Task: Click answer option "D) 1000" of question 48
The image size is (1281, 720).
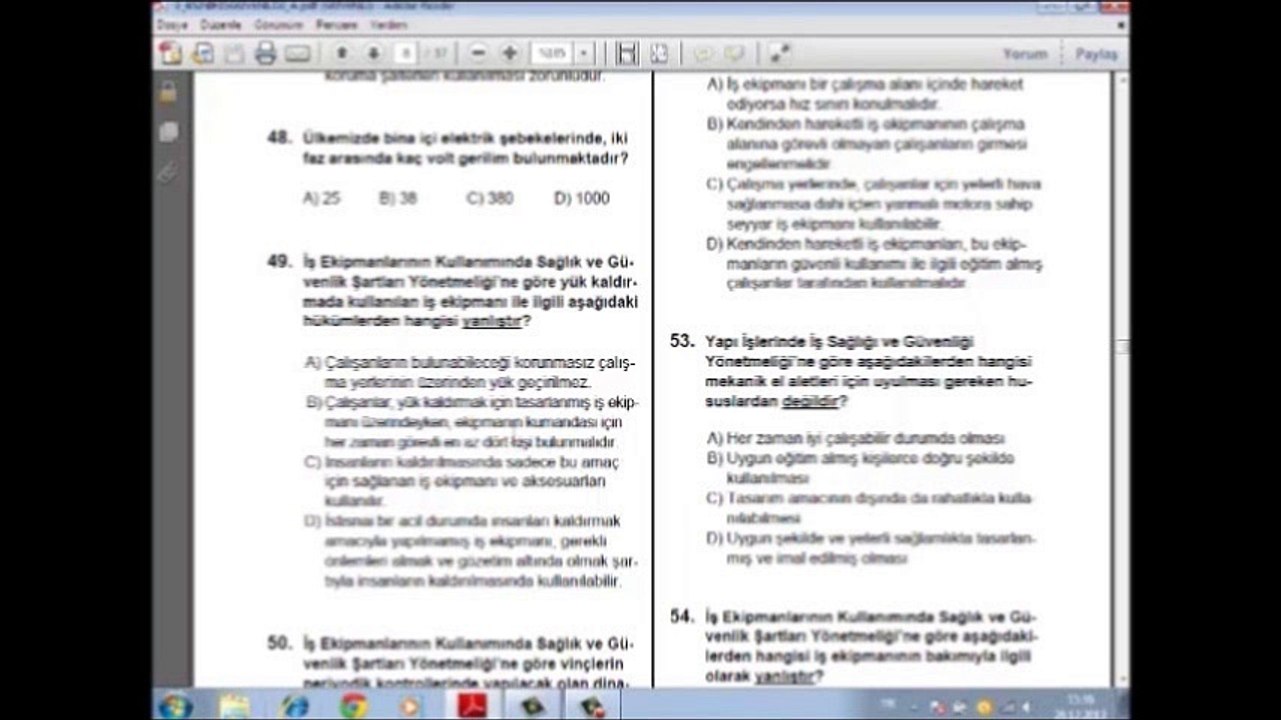Action: (x=582, y=198)
